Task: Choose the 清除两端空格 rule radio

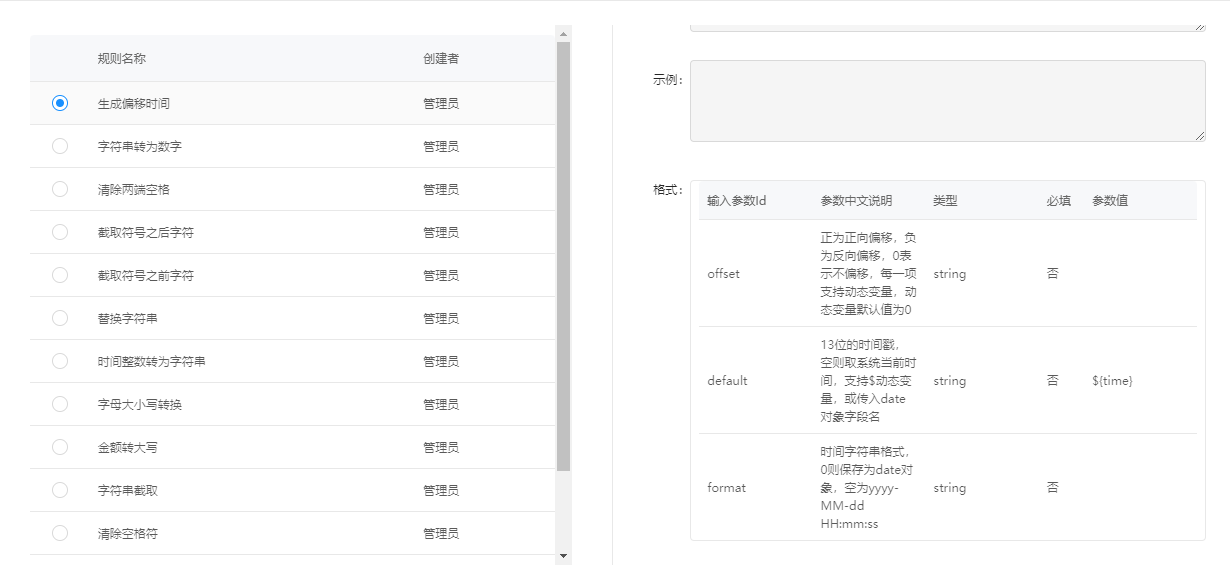Action: click(60, 189)
